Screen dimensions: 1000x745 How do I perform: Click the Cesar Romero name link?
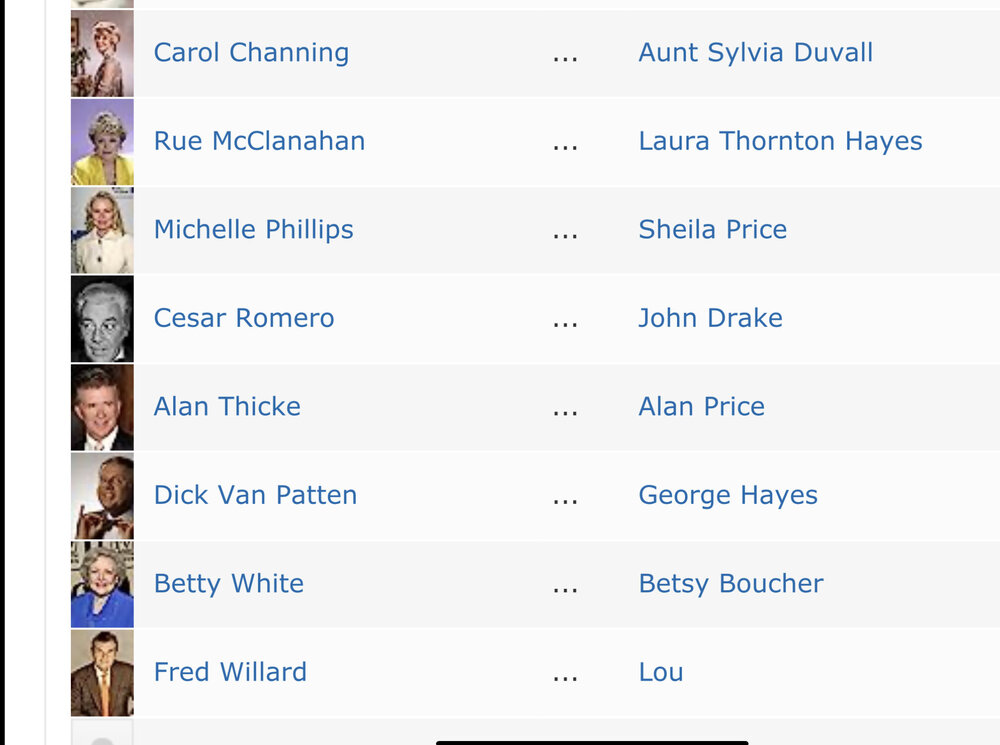coord(244,318)
